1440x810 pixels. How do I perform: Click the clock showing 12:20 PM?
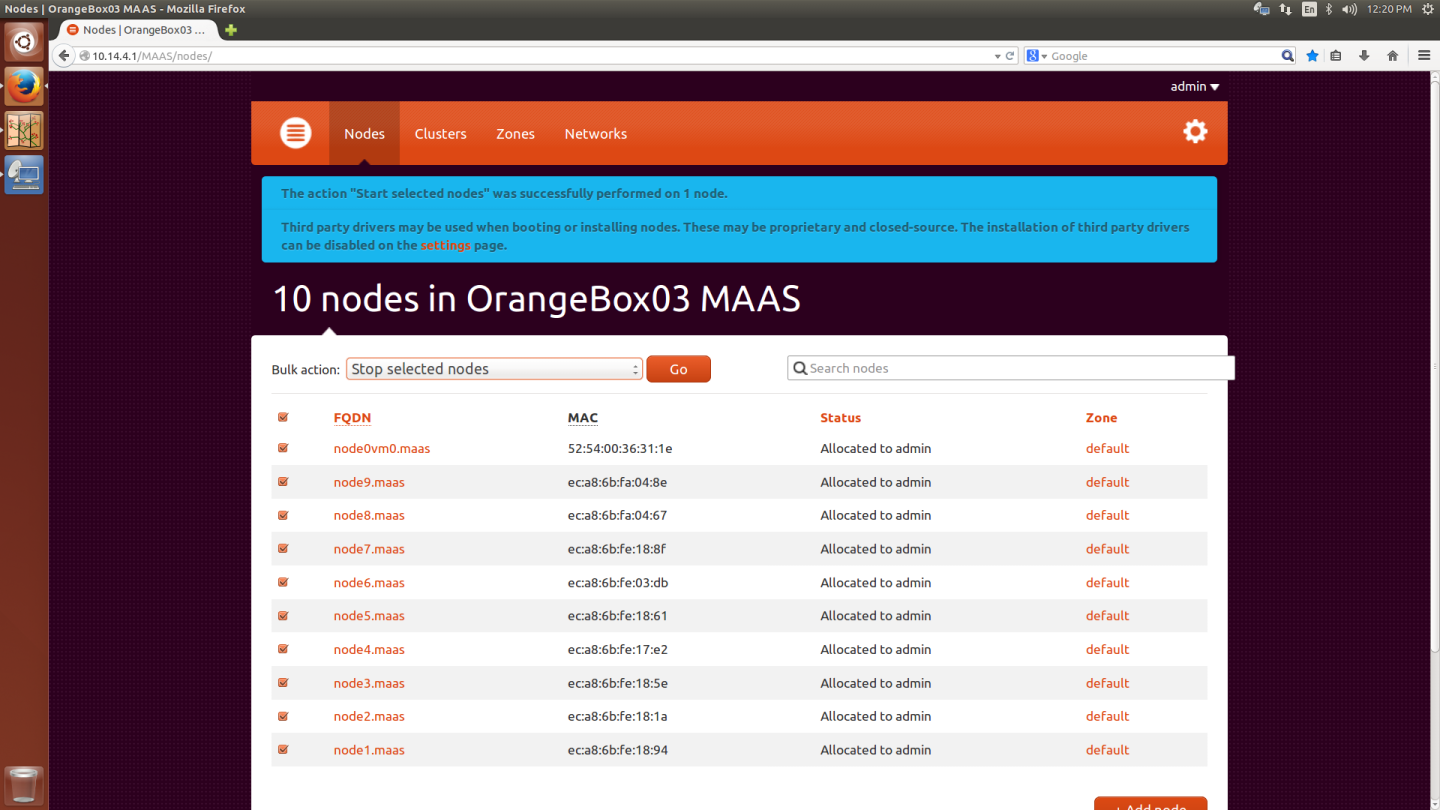pos(1389,9)
